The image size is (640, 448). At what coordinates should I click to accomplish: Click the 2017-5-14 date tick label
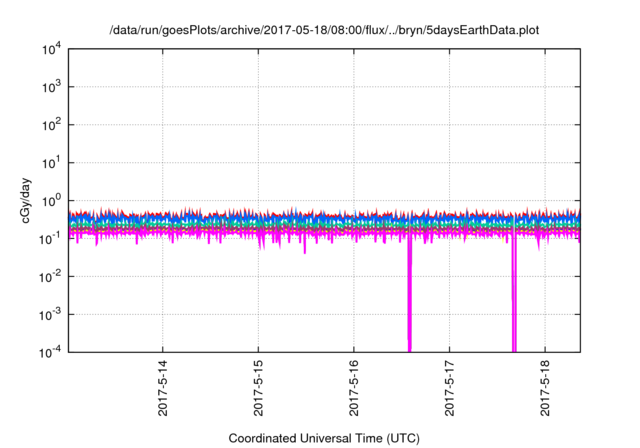tap(162, 388)
